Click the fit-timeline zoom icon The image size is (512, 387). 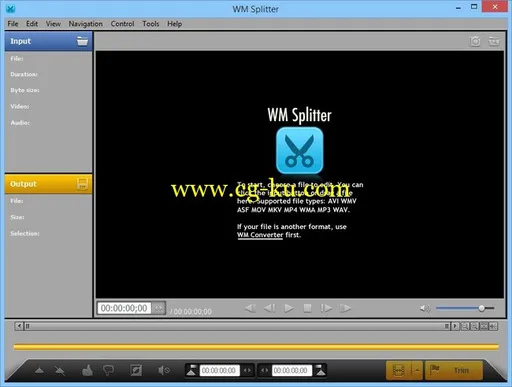[484, 326]
